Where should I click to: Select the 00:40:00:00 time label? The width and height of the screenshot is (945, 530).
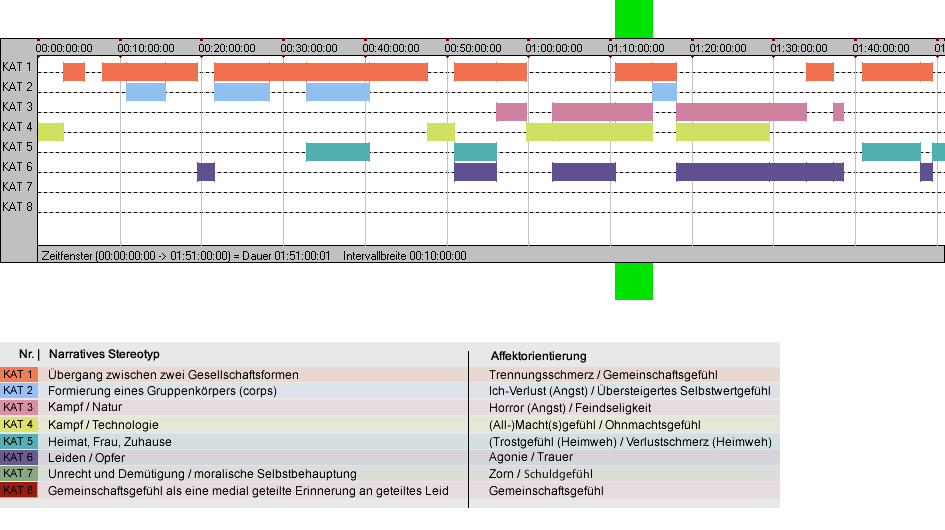391,48
